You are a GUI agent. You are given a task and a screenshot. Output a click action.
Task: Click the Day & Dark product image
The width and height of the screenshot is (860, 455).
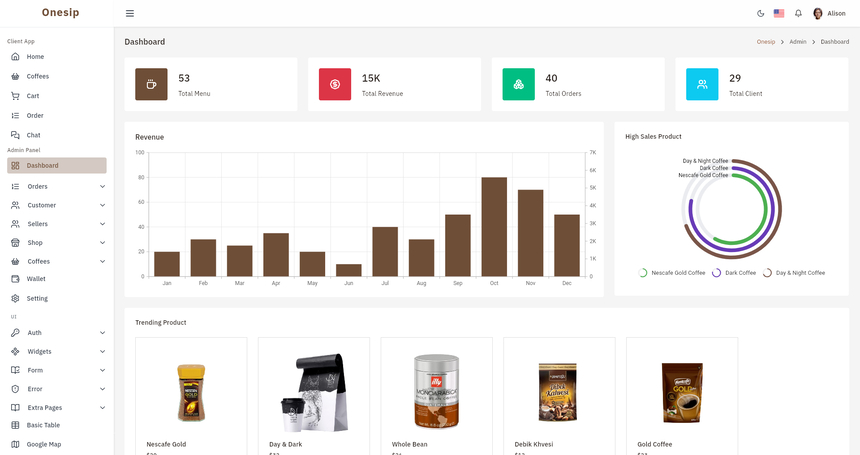[314, 393]
